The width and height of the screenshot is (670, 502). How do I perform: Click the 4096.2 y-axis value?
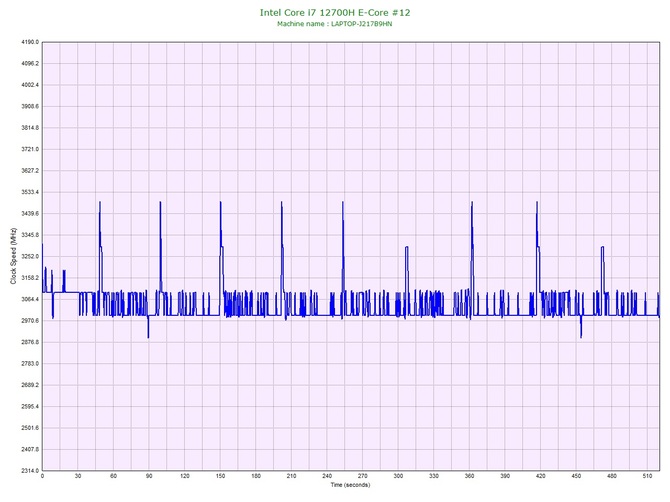tap(30, 64)
